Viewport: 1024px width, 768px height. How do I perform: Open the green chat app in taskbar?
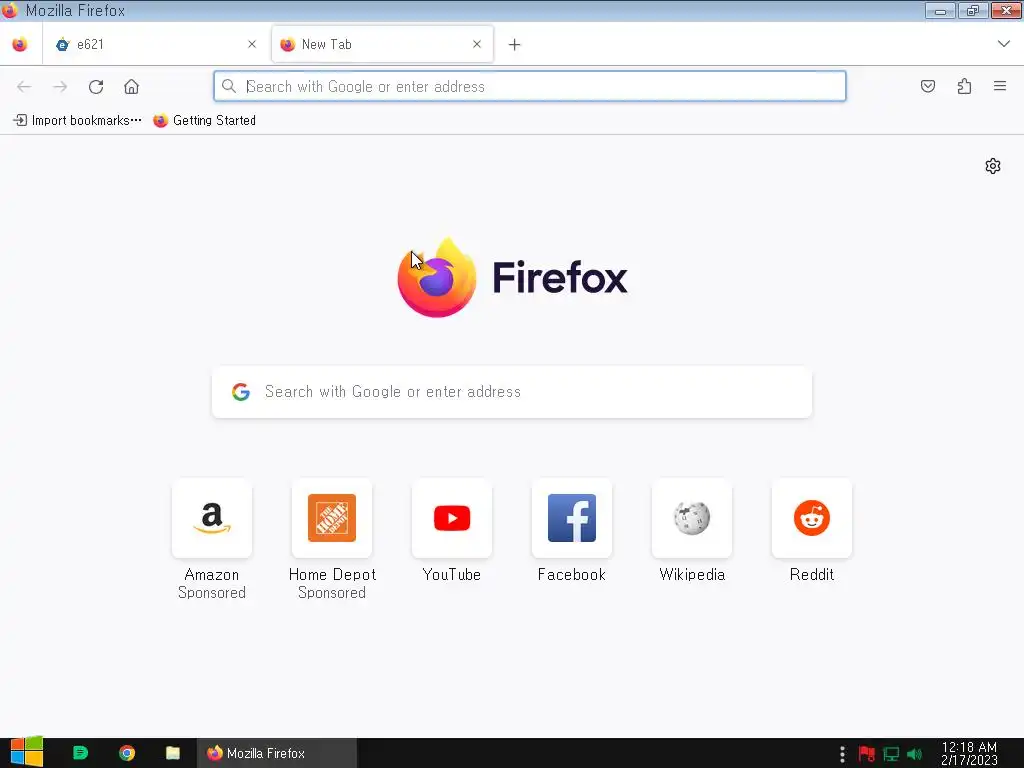click(80, 753)
